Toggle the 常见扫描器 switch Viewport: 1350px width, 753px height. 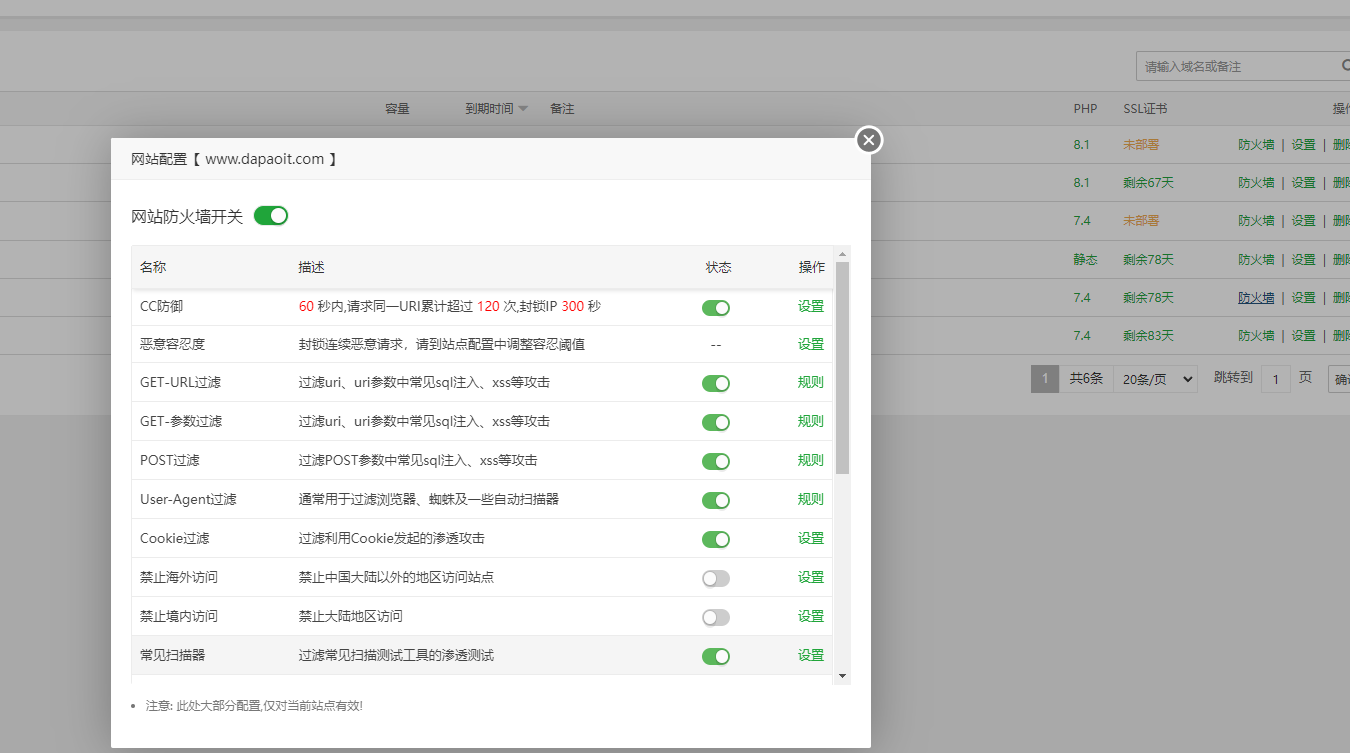click(716, 656)
